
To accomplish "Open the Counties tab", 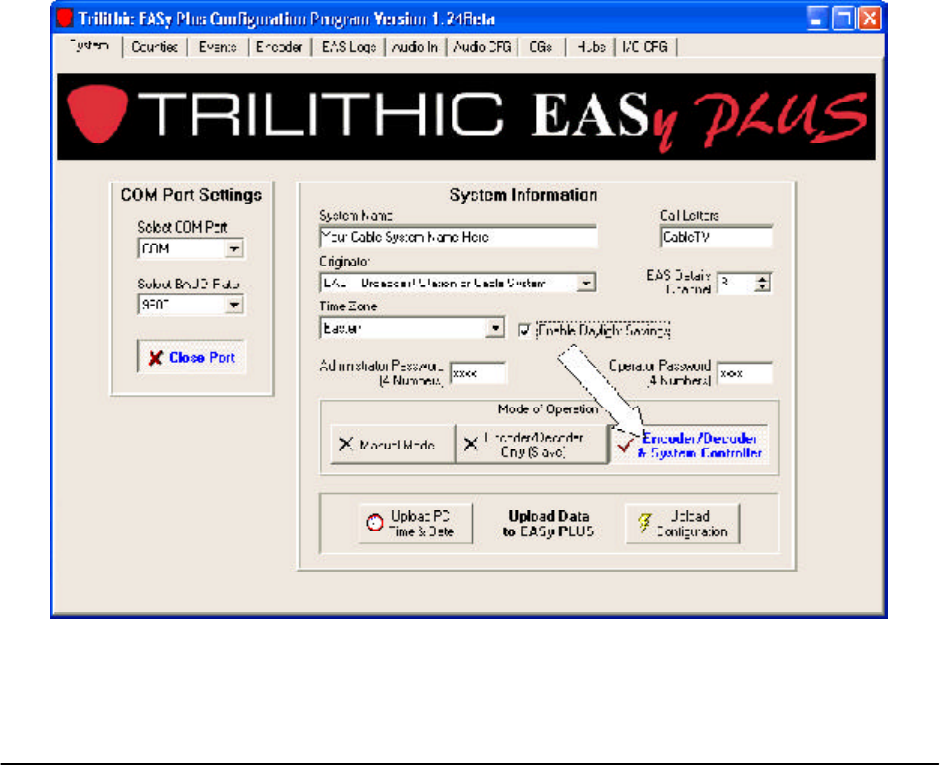I will (x=154, y=47).
